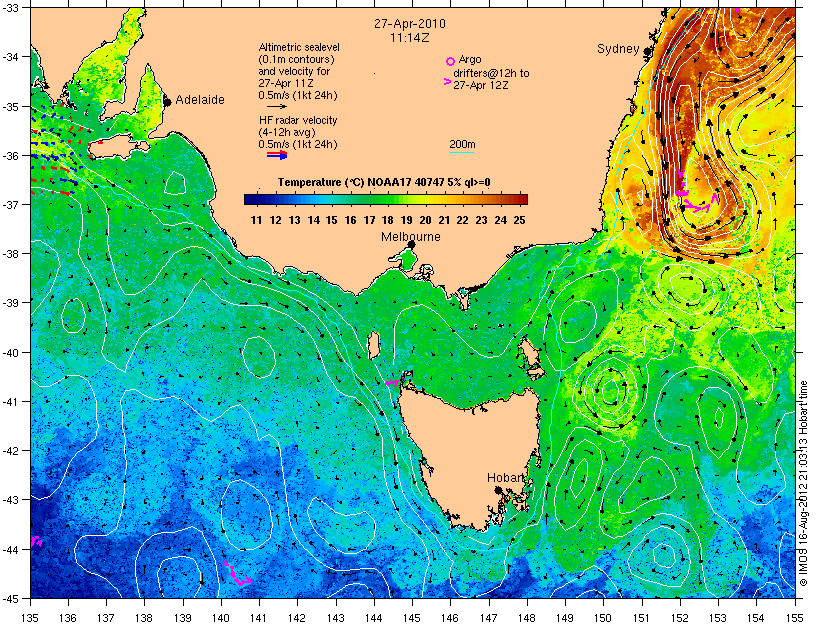
Task: Click the dark blue end of temperature colorbar
Action: pyautogui.click(x=250, y=199)
